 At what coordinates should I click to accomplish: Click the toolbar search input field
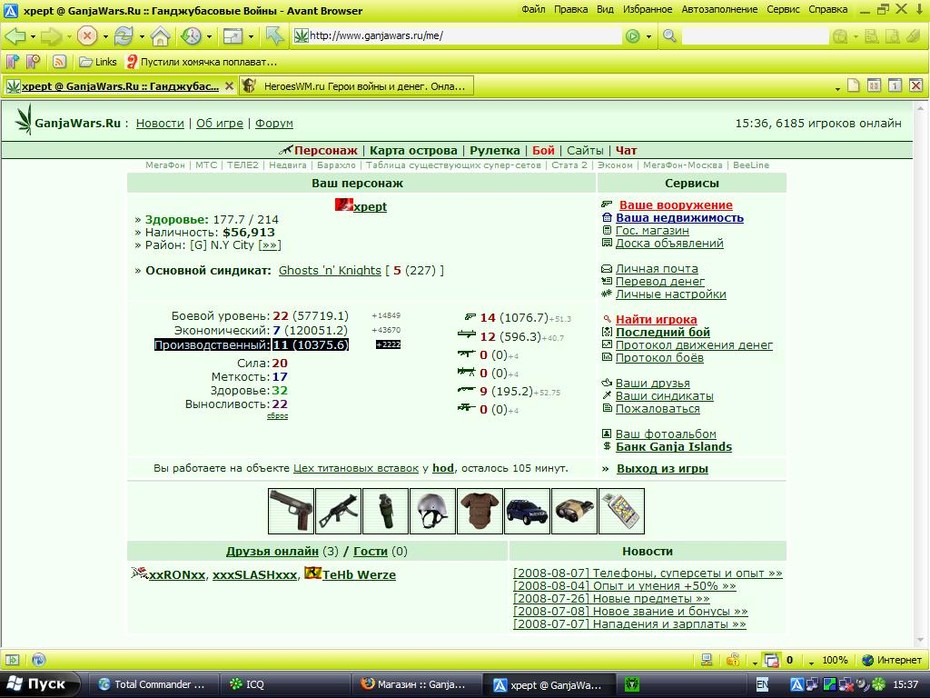[x=754, y=36]
